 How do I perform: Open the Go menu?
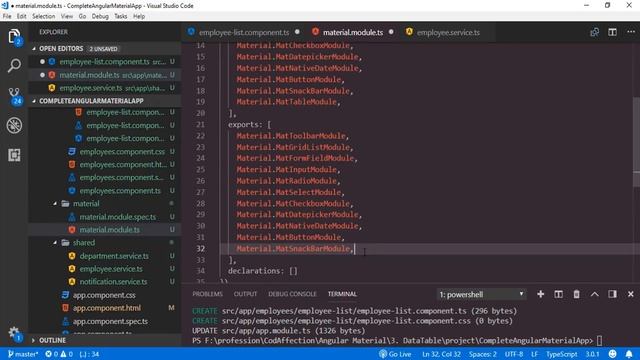[x=82, y=16]
